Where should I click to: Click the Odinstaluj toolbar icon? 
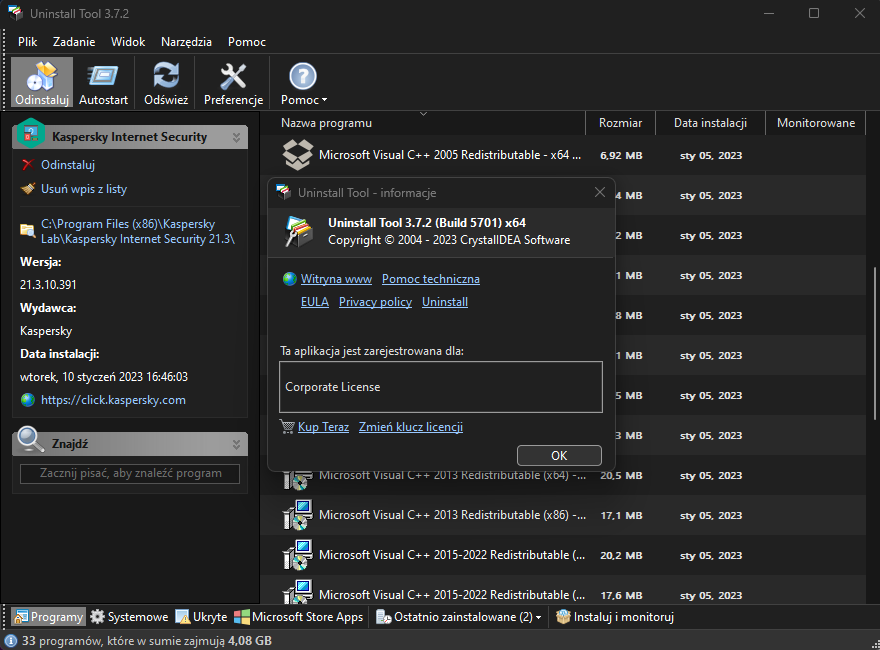click(42, 76)
